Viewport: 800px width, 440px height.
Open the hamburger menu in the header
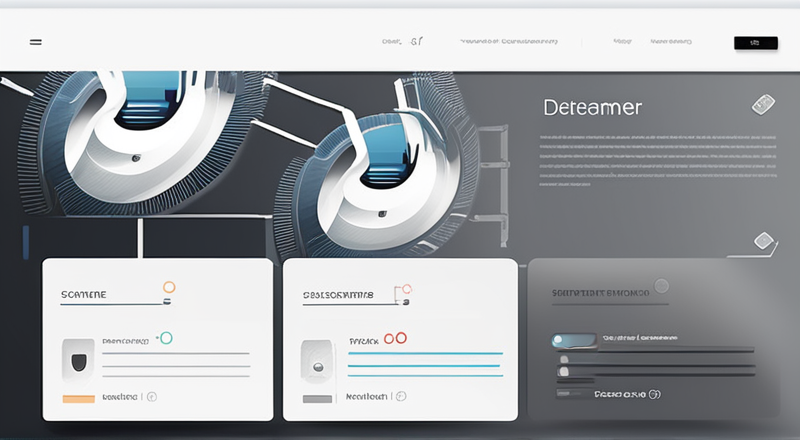click(x=36, y=43)
